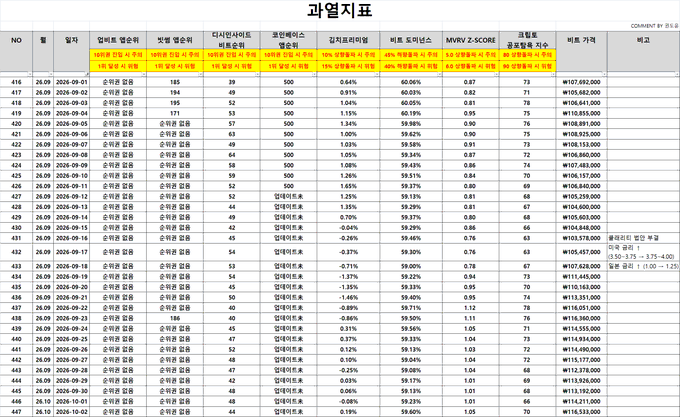The image size is (680, 417).
Task: Select the '45% 하향돌파 시 주의' warning cell
Action: click(411, 55)
